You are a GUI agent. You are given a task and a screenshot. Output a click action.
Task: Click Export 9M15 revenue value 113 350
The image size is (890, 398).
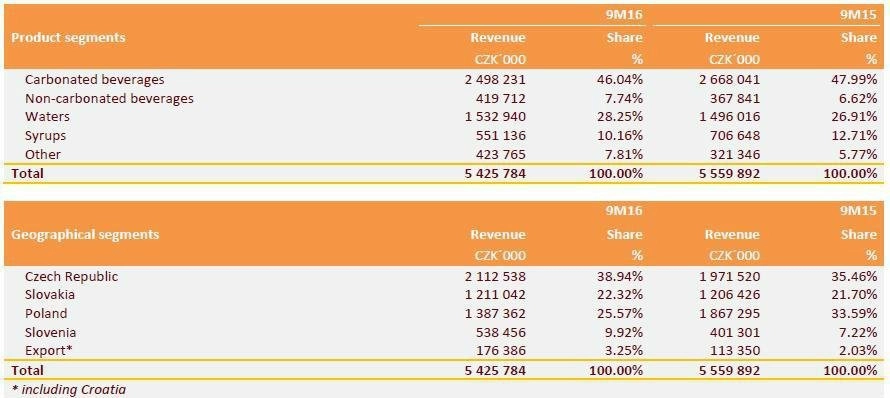(x=734, y=351)
